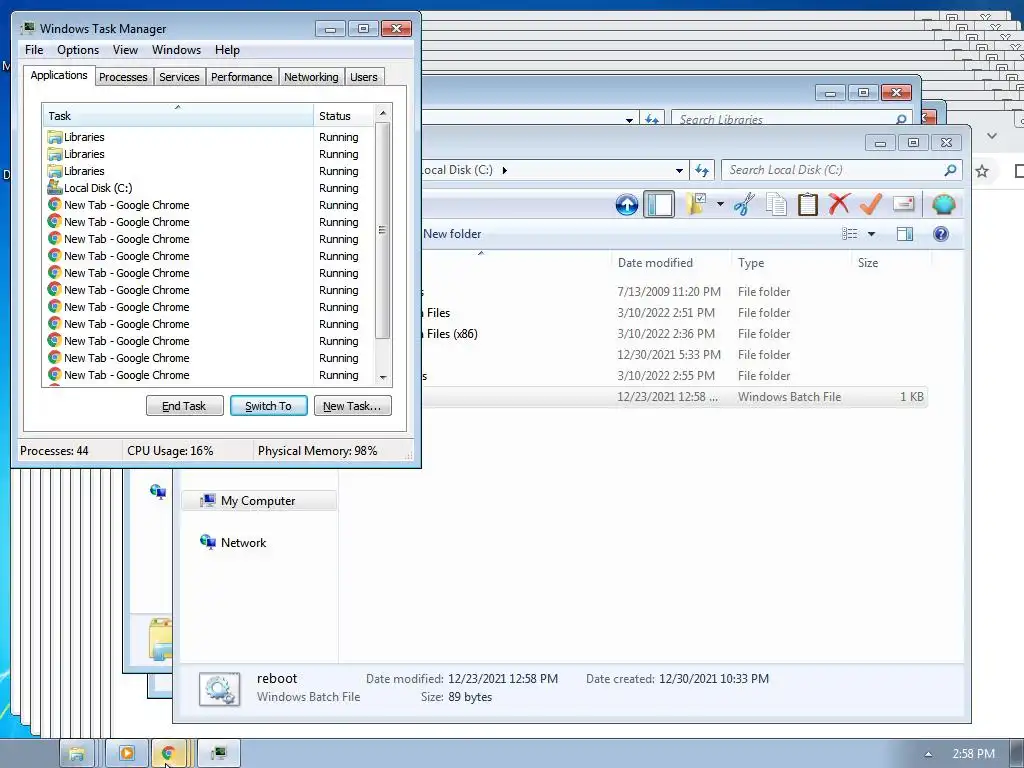Click the Paste clipboard icon
The height and width of the screenshot is (768, 1024).
pos(807,204)
